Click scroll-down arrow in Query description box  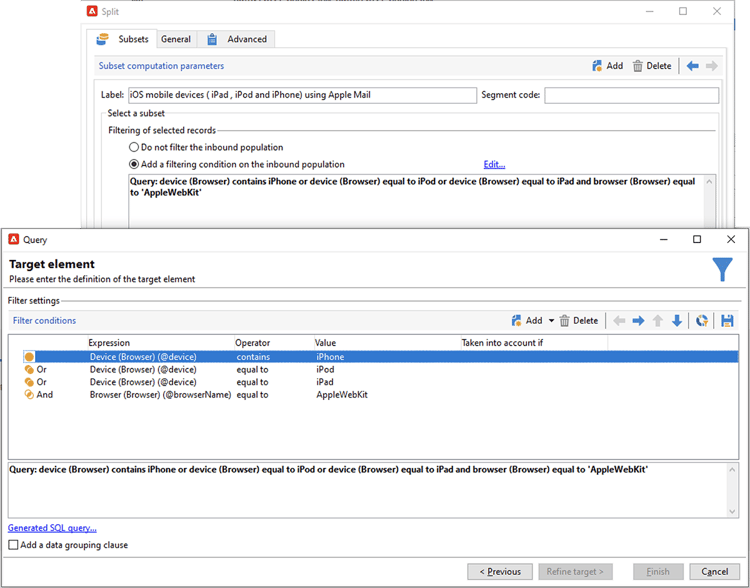[732, 511]
